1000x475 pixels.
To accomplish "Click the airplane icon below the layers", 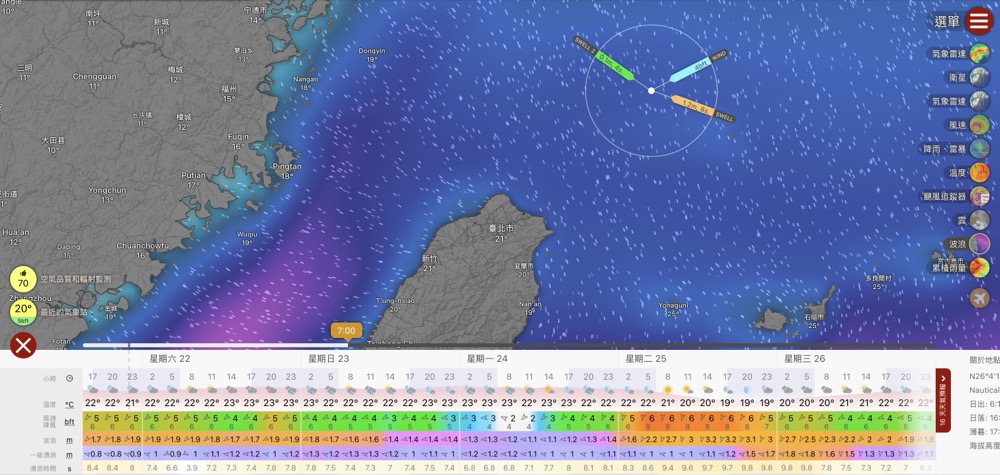I will 979,297.
